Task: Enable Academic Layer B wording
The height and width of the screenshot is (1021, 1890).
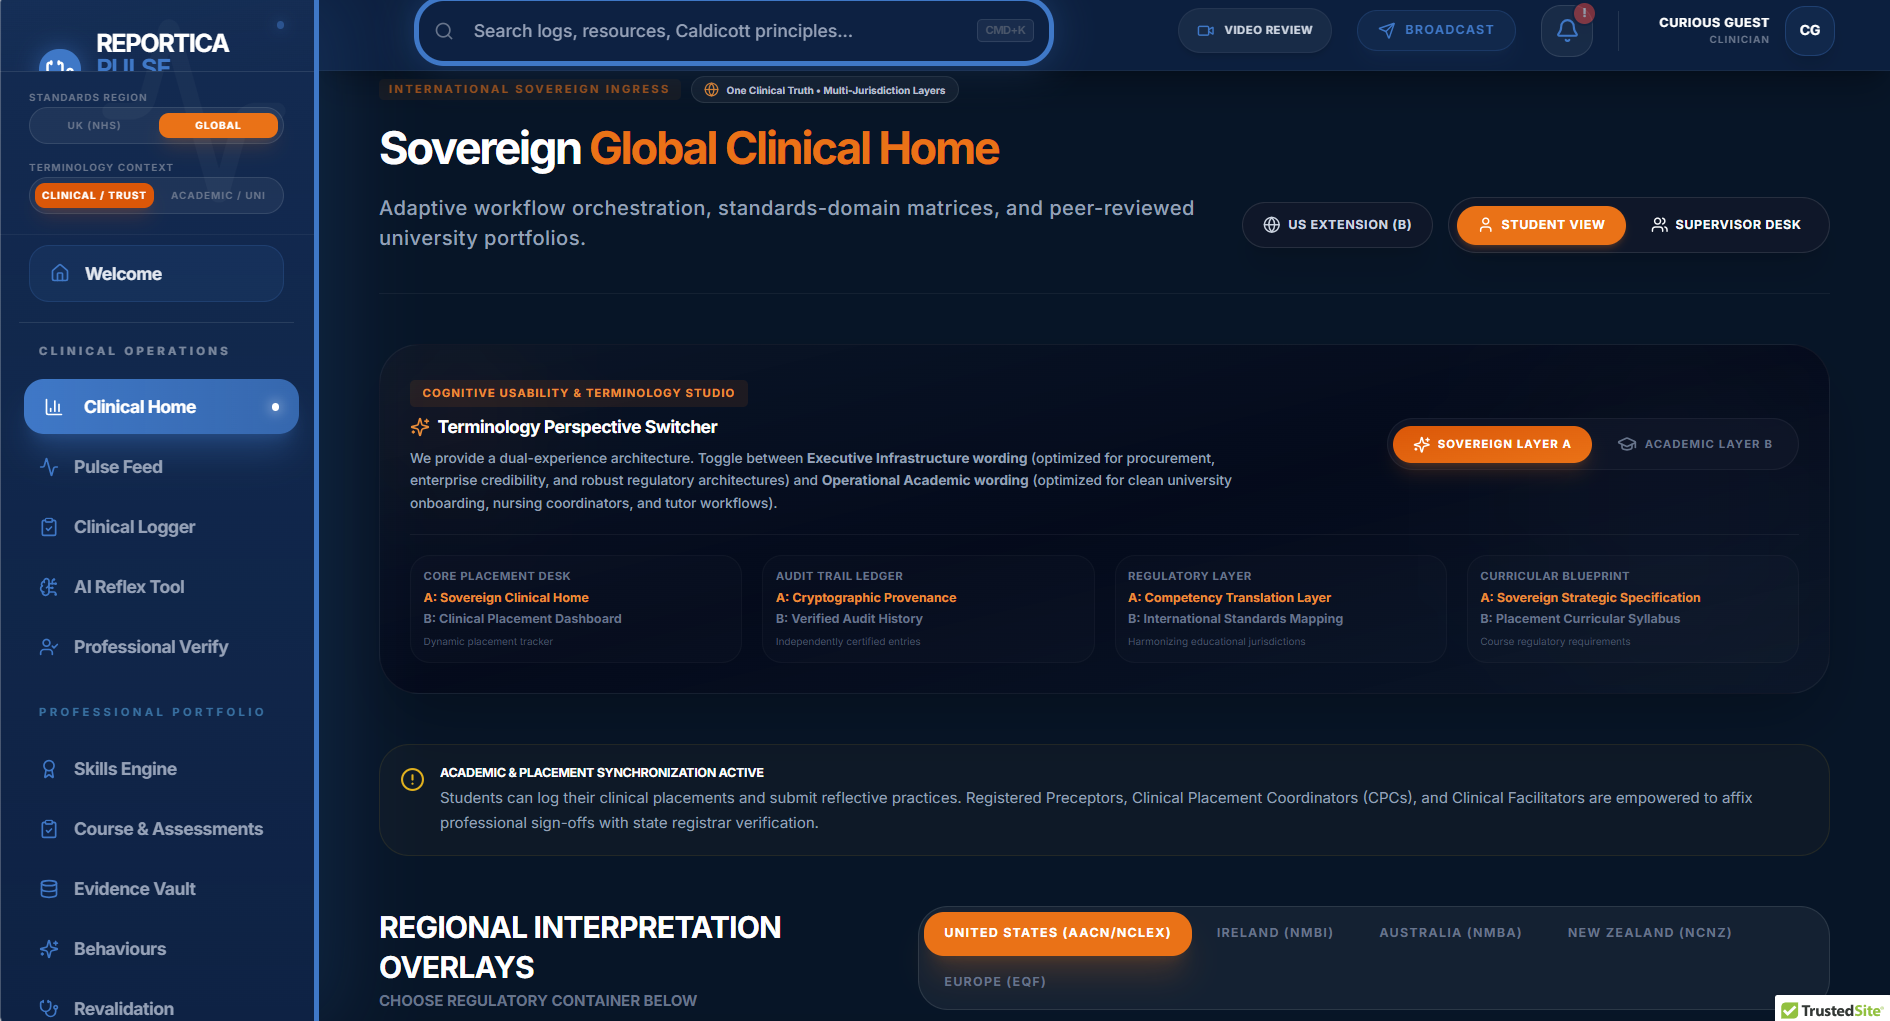Action: pyautogui.click(x=1695, y=444)
